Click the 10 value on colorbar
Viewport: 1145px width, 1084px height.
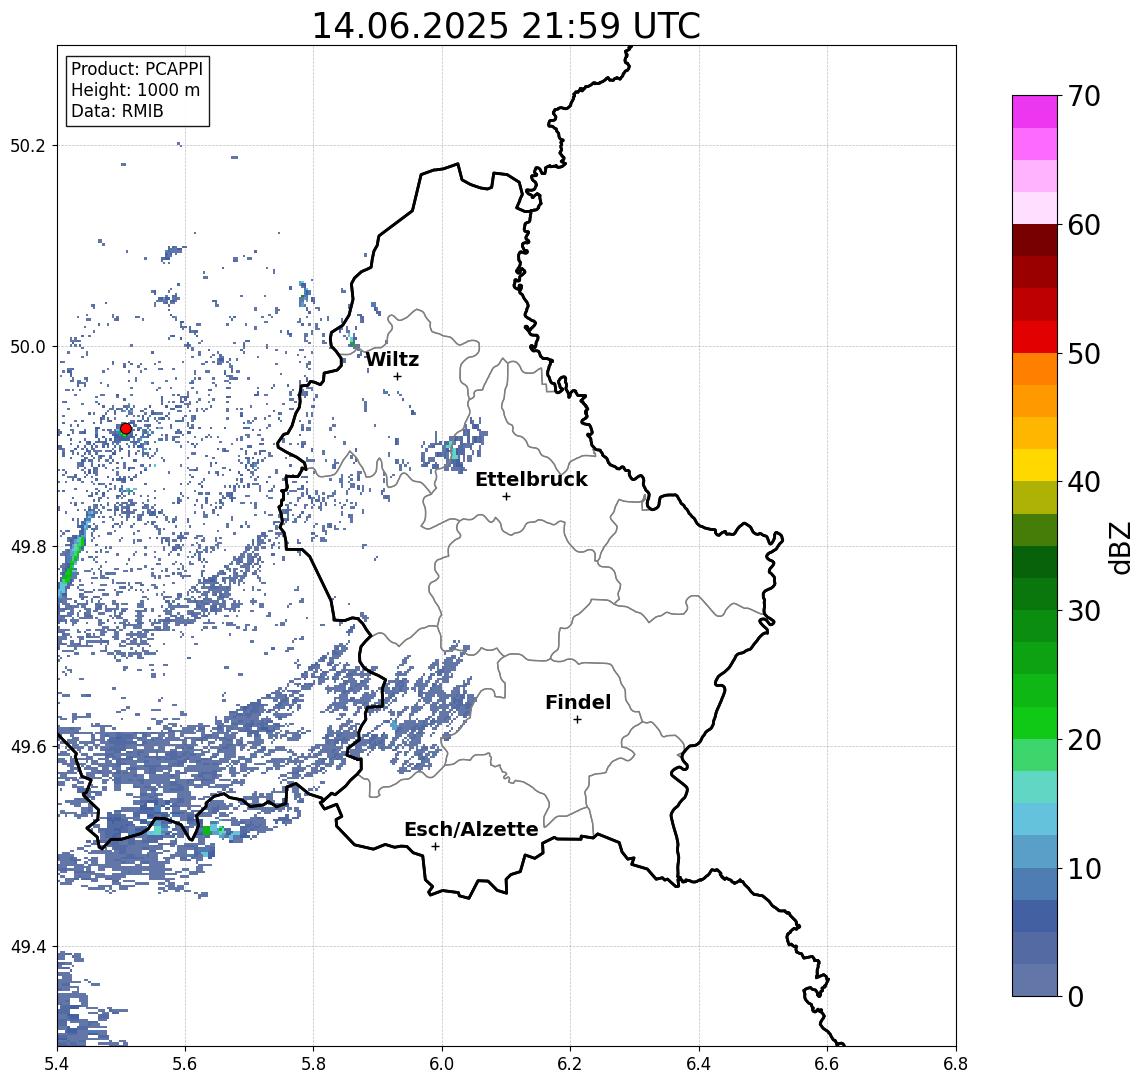click(x=1084, y=869)
